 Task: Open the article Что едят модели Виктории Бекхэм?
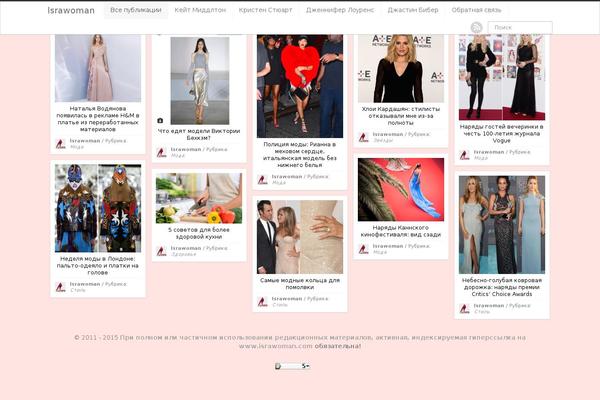pyautogui.click(x=199, y=134)
